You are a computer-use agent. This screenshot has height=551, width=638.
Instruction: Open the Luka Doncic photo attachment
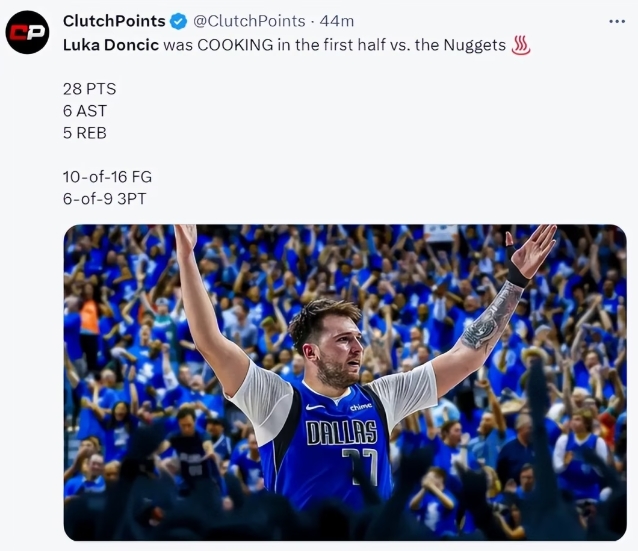[x=345, y=382]
